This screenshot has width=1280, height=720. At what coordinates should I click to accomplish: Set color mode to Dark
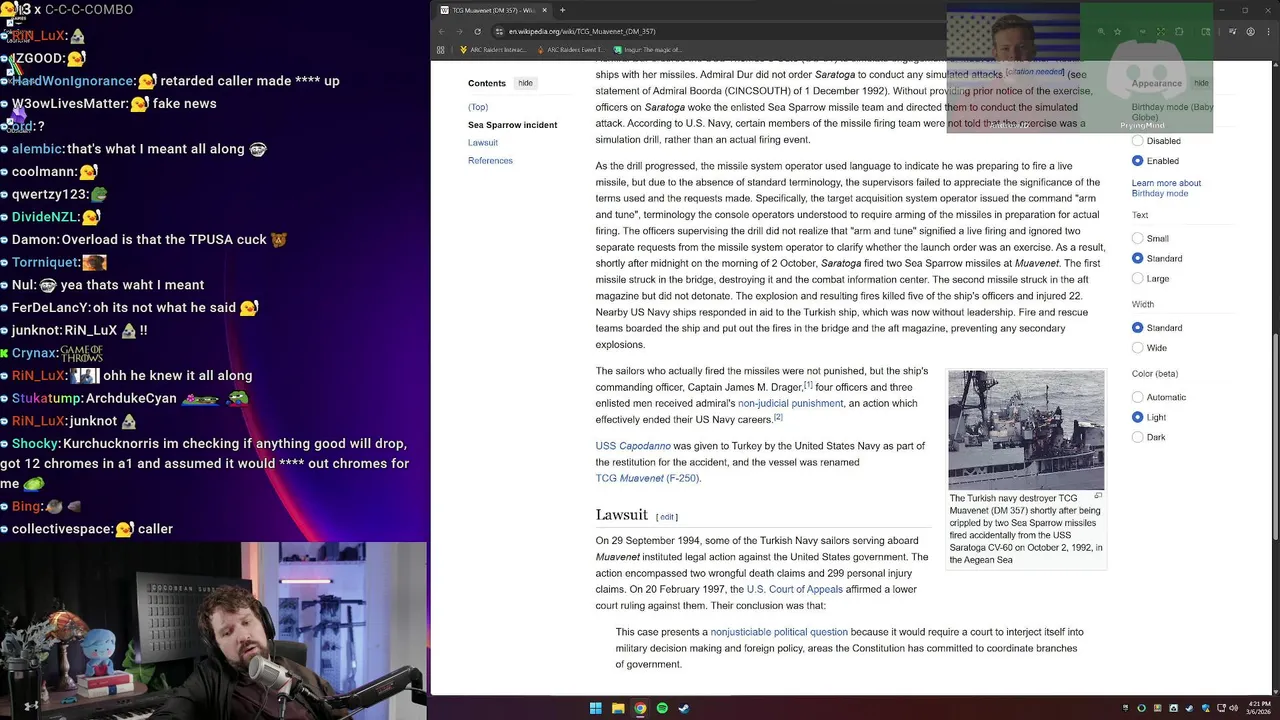[x=1138, y=437]
